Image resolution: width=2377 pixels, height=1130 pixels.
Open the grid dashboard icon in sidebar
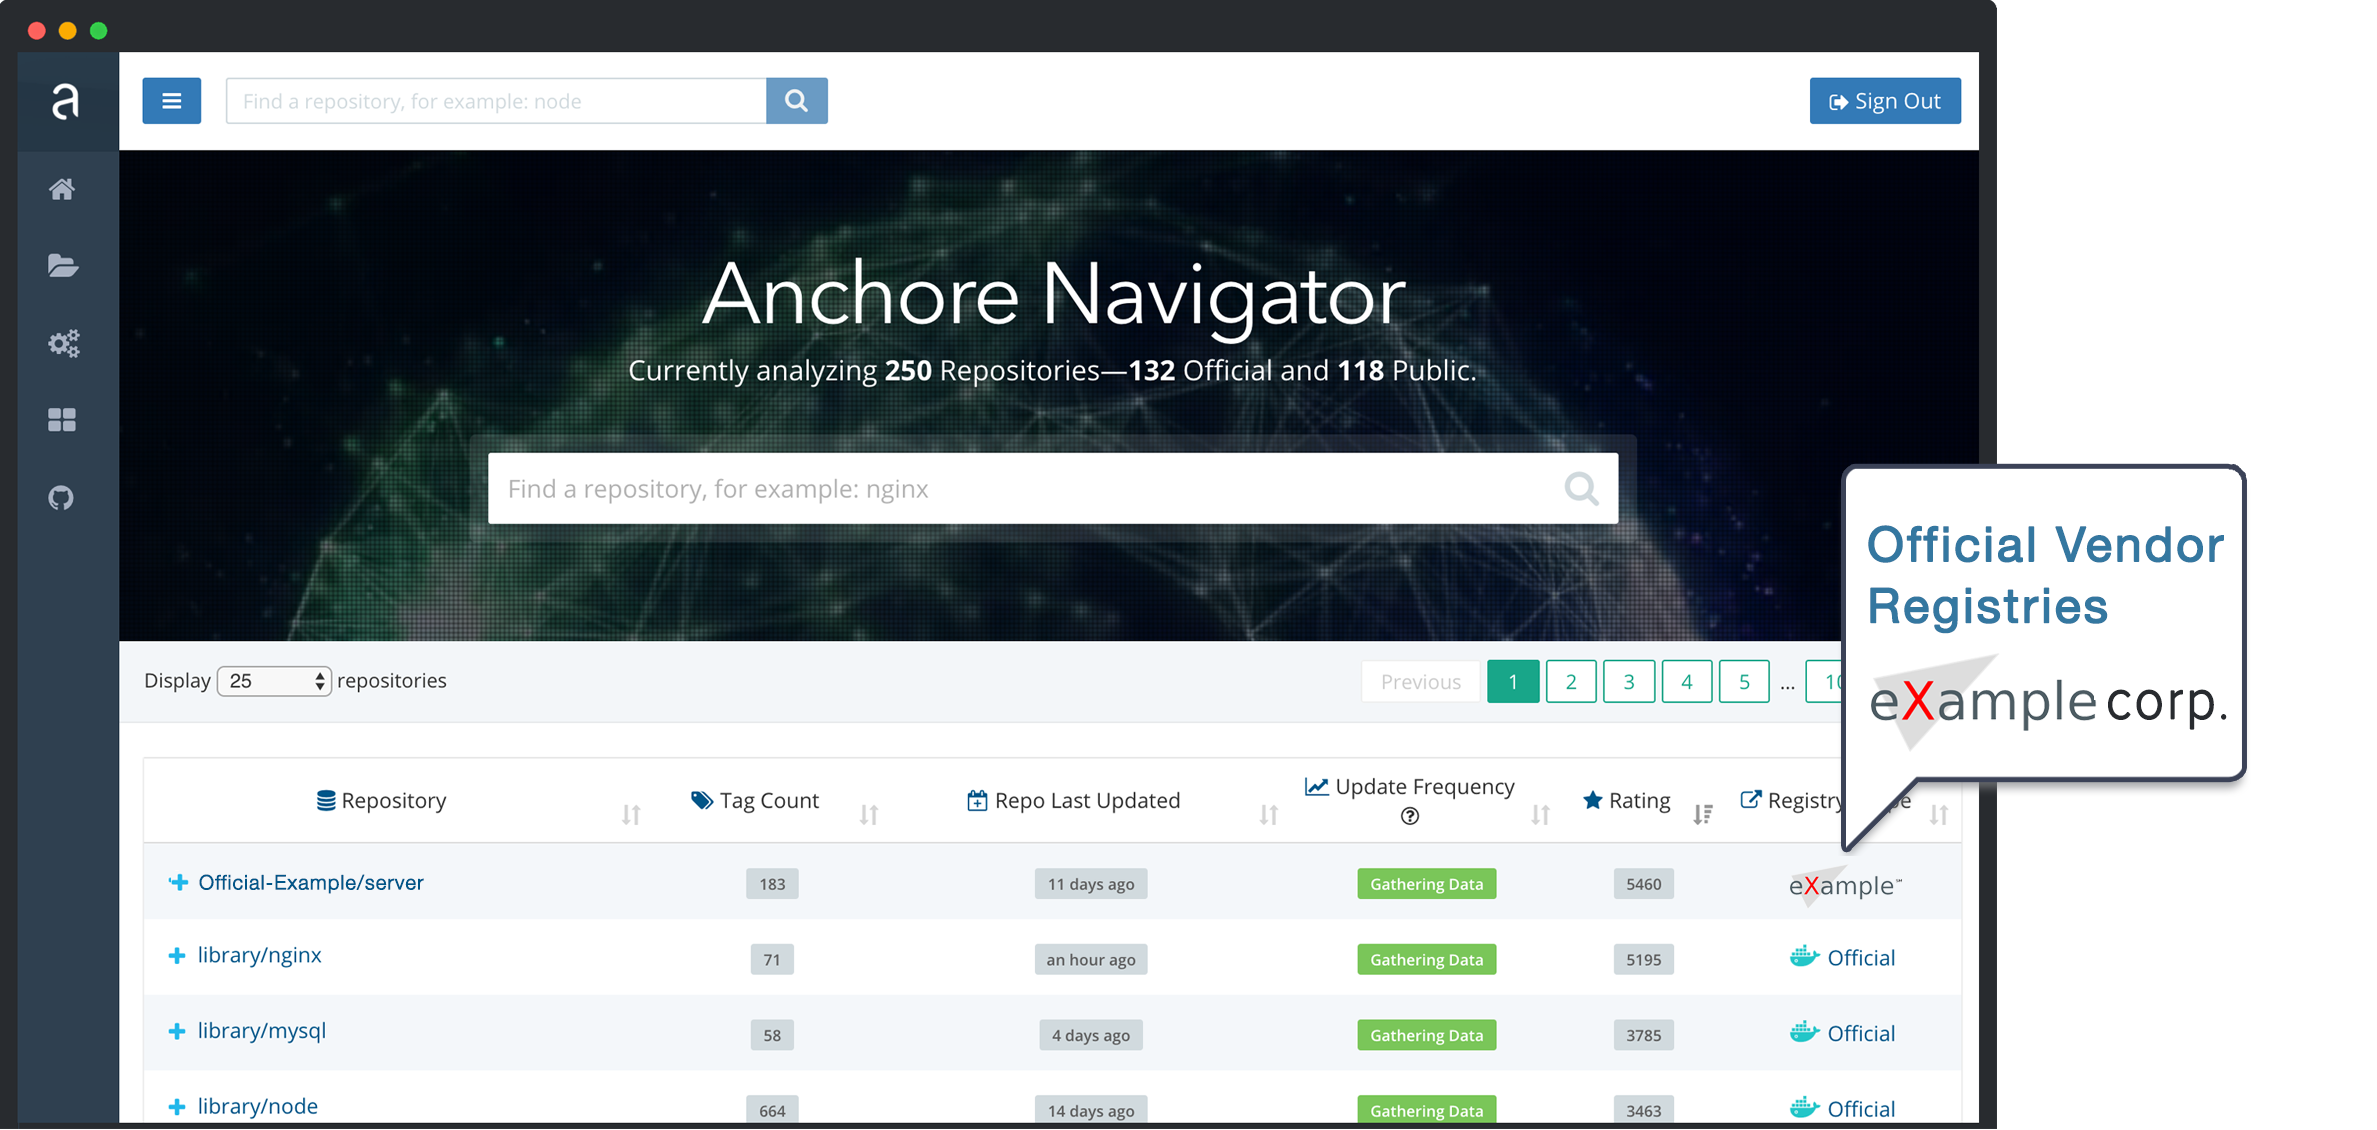62,420
